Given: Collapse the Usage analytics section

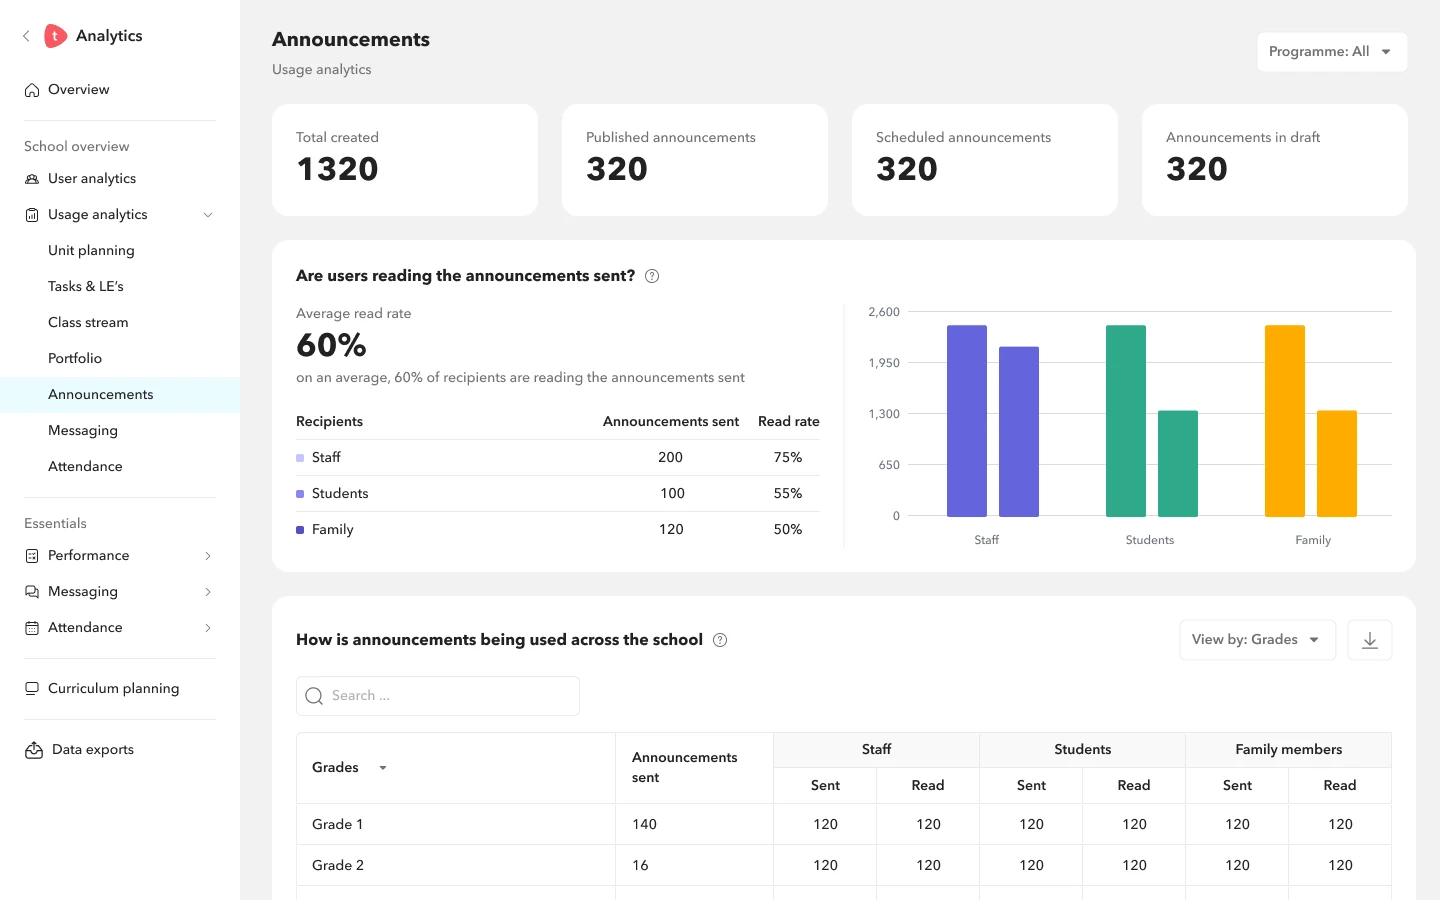Looking at the screenshot, I should point(208,215).
